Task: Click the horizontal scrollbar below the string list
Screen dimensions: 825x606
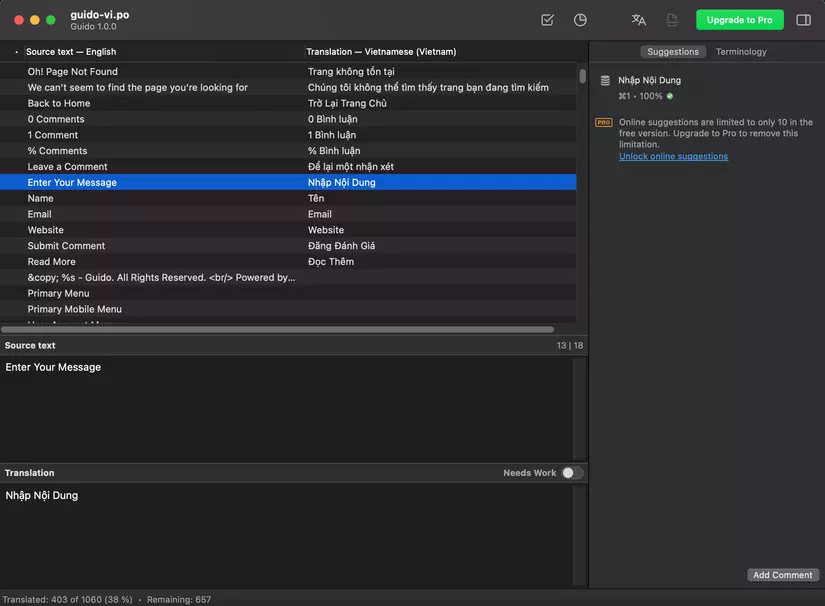Action: [277, 329]
